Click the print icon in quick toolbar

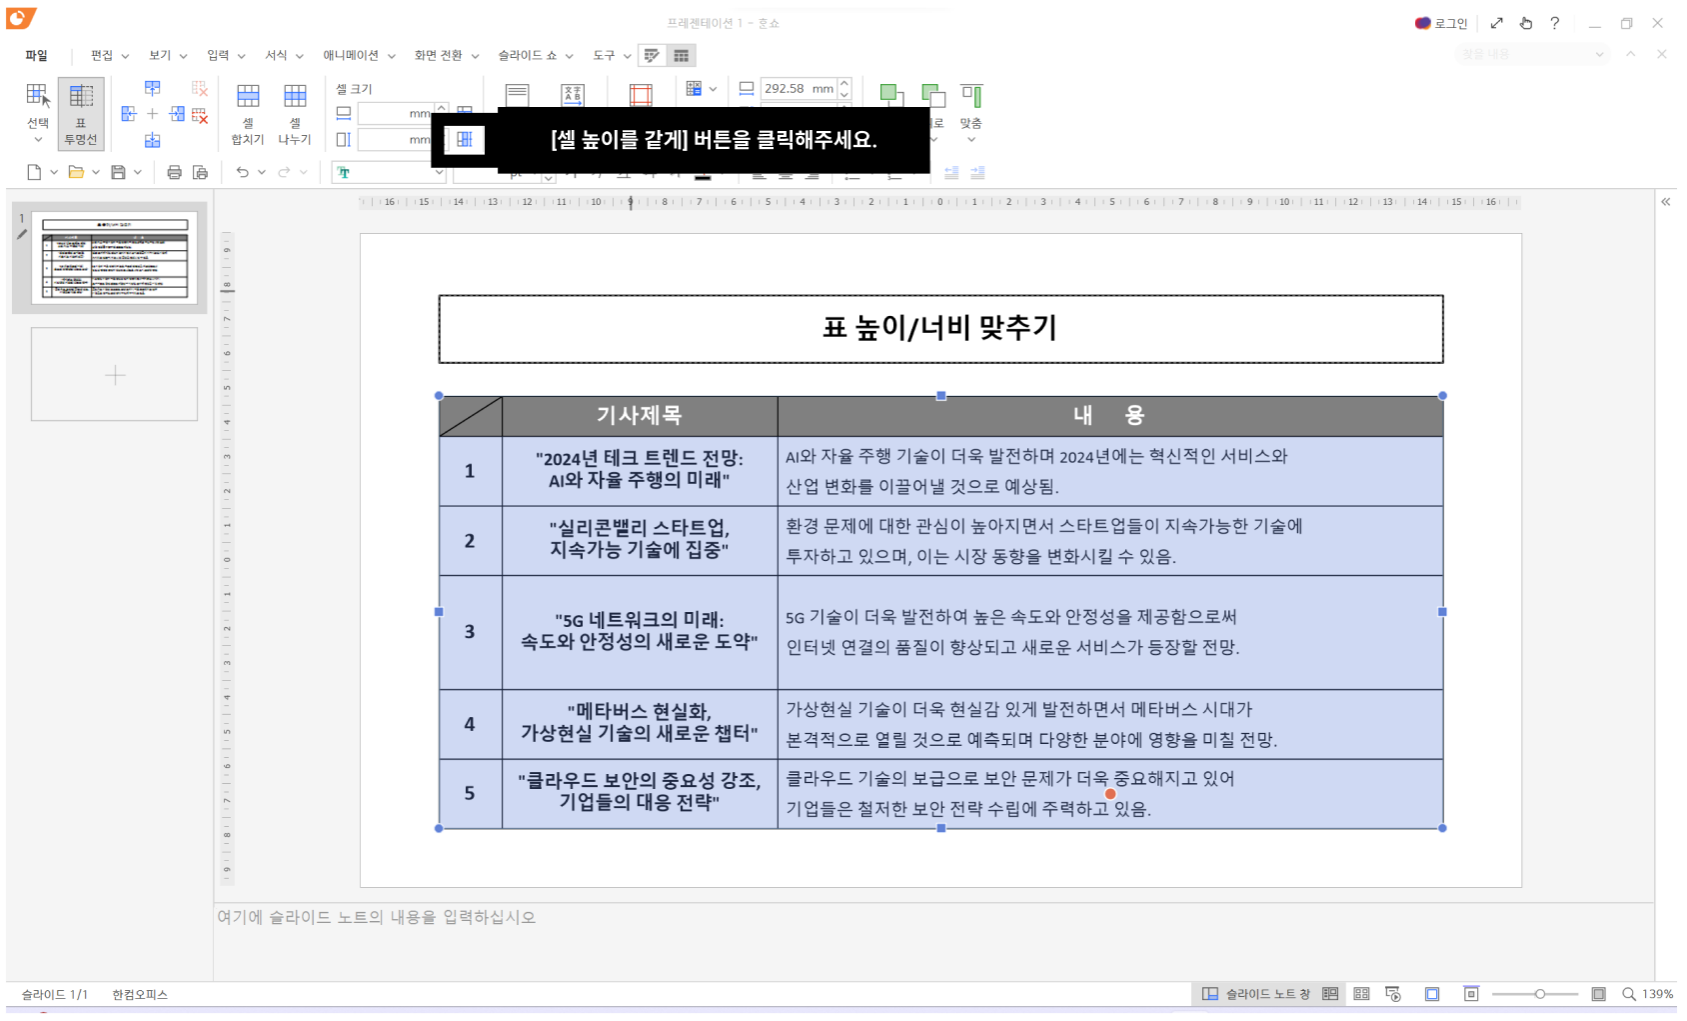click(x=175, y=171)
